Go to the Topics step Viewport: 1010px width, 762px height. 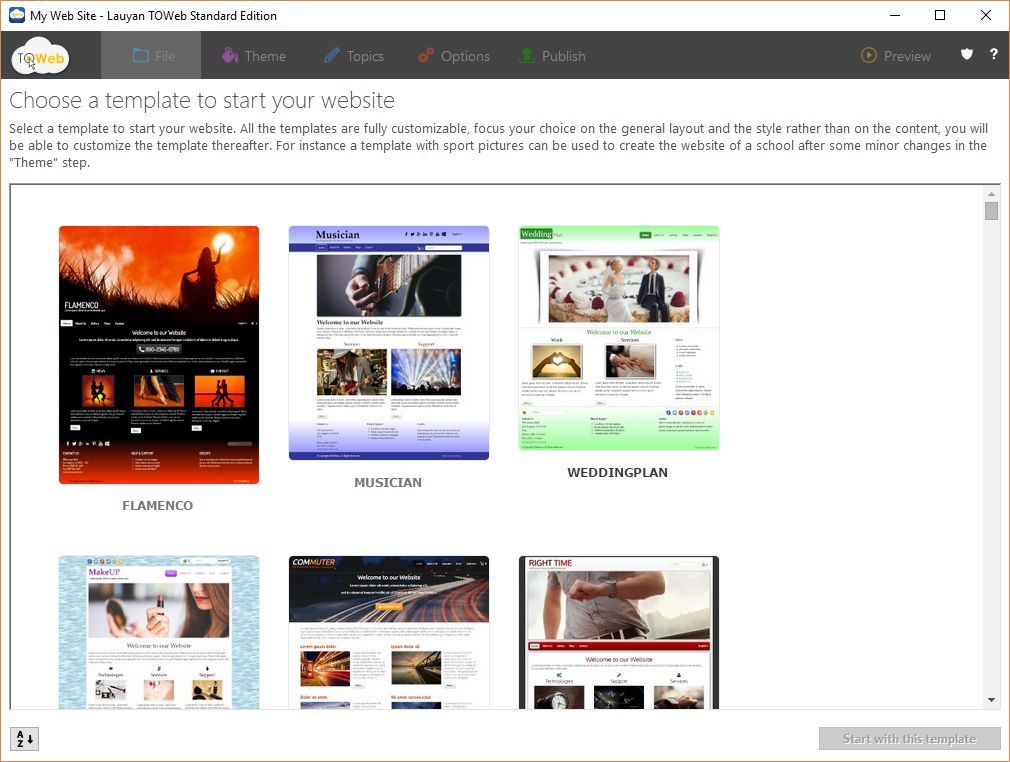354,56
